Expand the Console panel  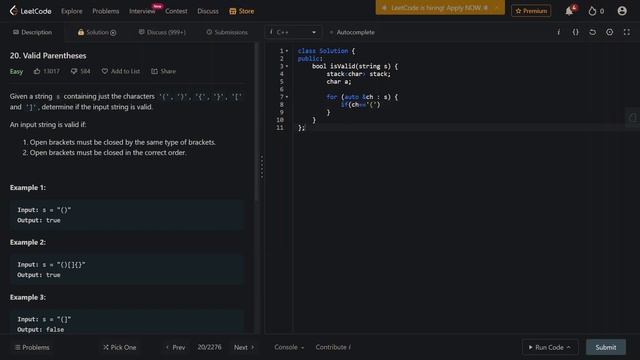(289, 347)
